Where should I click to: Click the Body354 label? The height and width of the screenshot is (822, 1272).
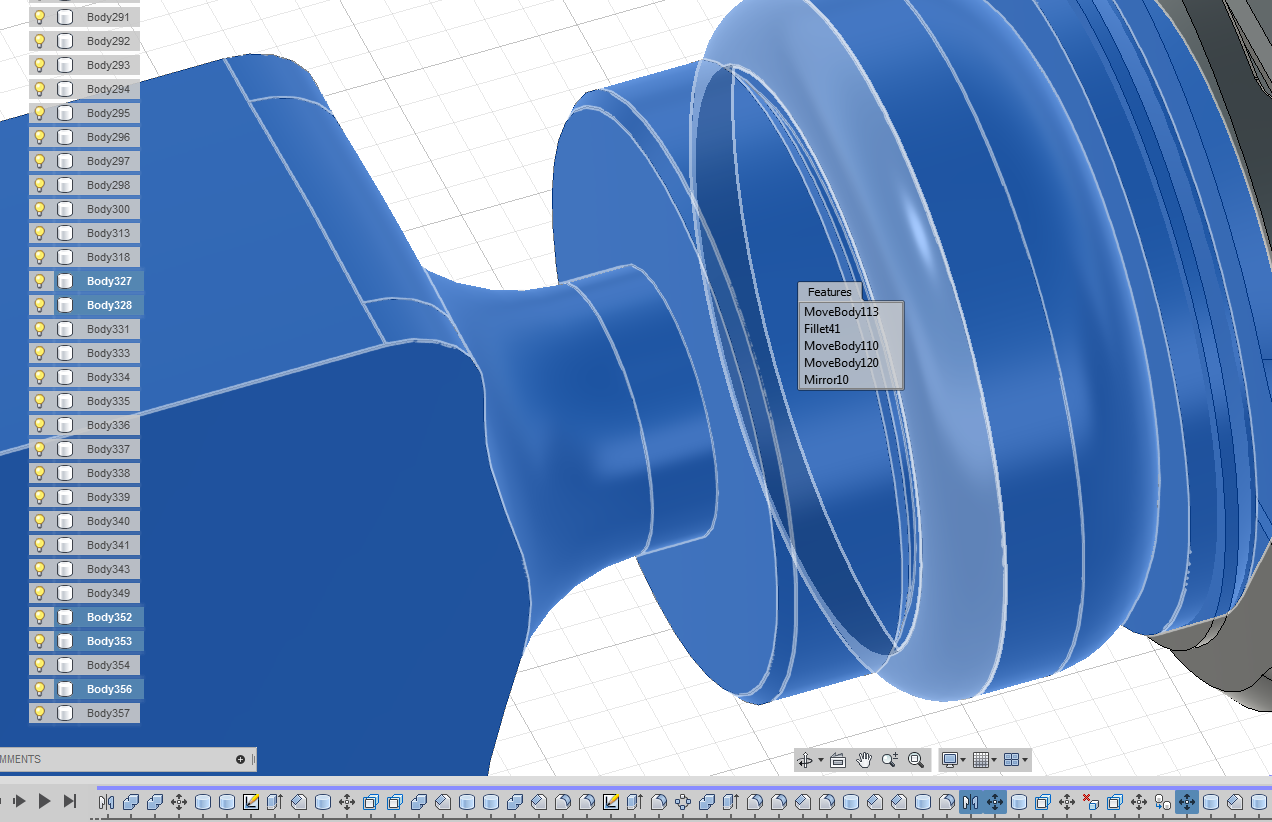pos(108,665)
